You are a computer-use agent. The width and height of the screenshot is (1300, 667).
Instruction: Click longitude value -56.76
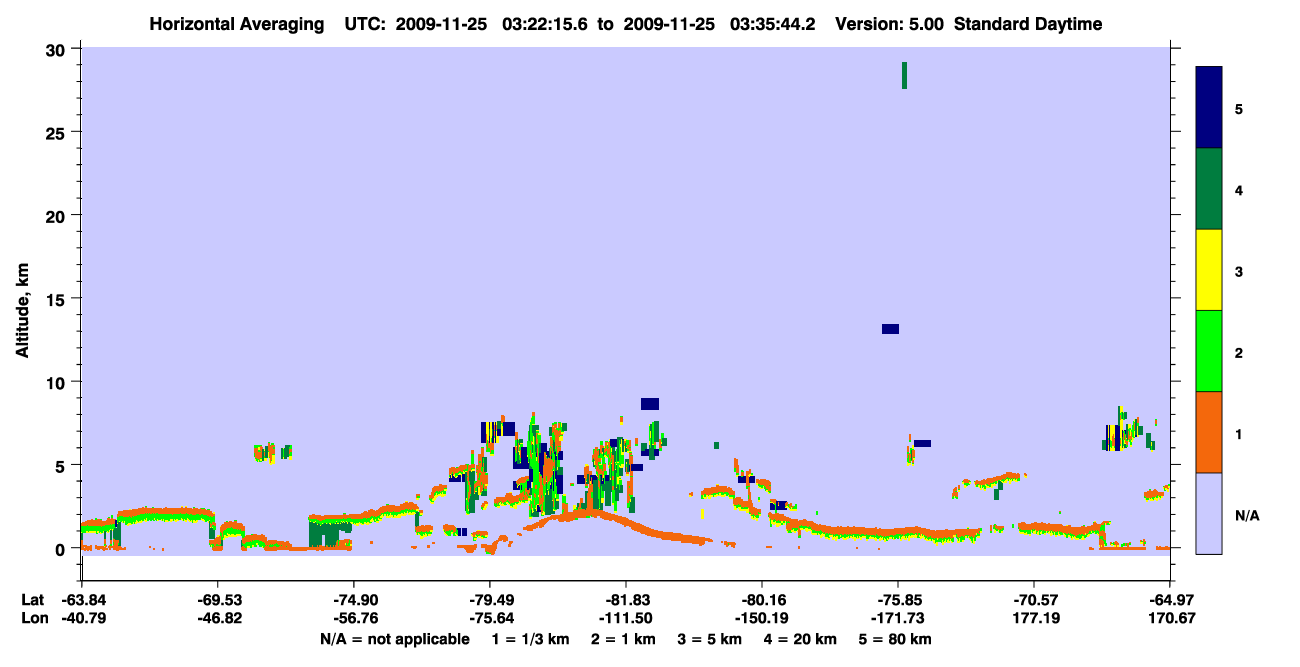click(354, 618)
